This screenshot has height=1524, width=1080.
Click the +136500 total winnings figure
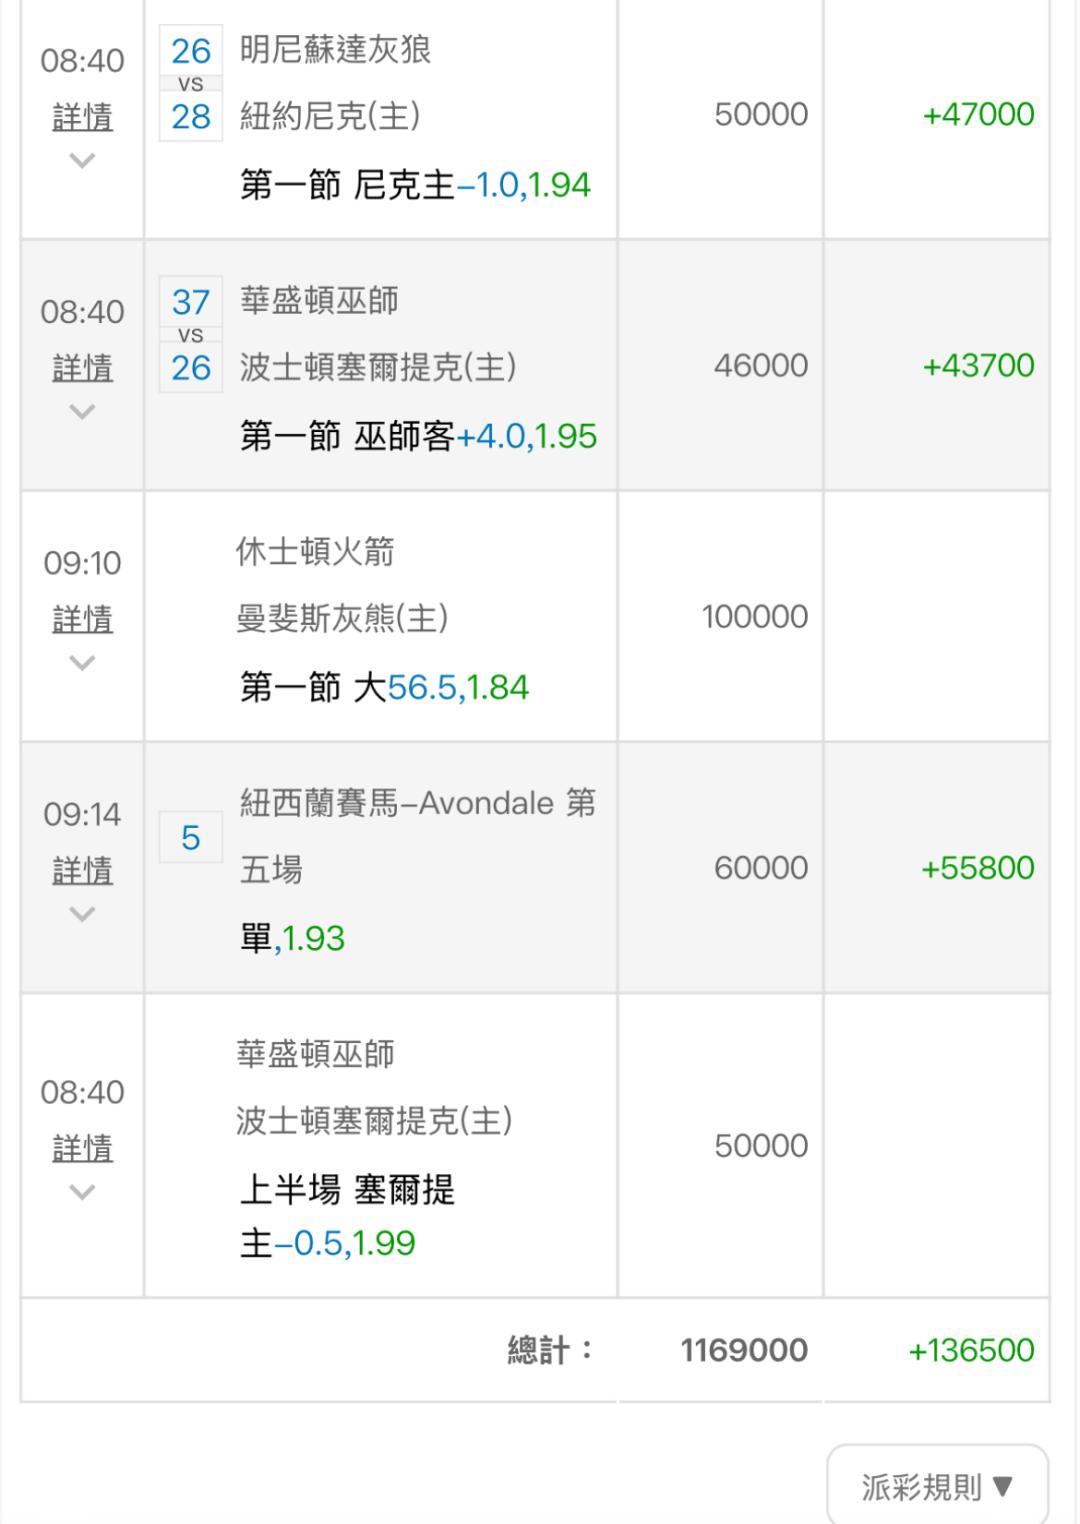click(x=970, y=1350)
